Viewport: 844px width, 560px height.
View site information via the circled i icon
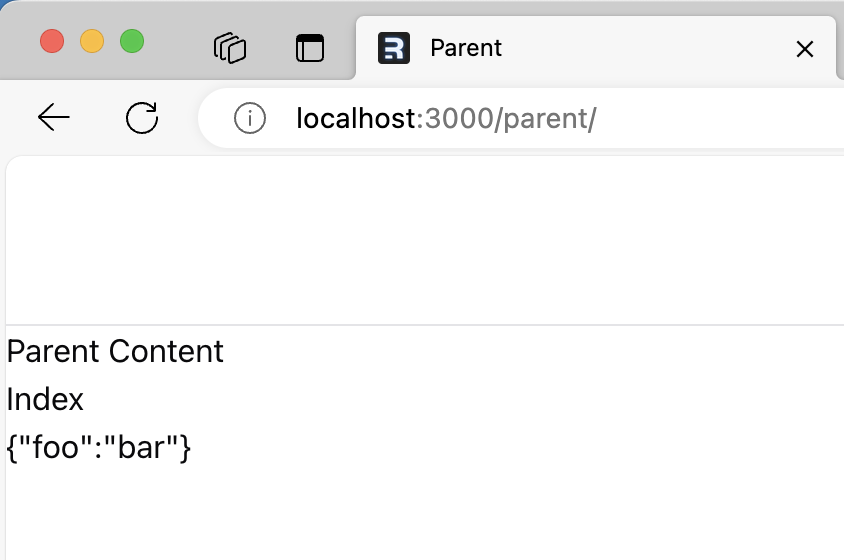click(250, 118)
